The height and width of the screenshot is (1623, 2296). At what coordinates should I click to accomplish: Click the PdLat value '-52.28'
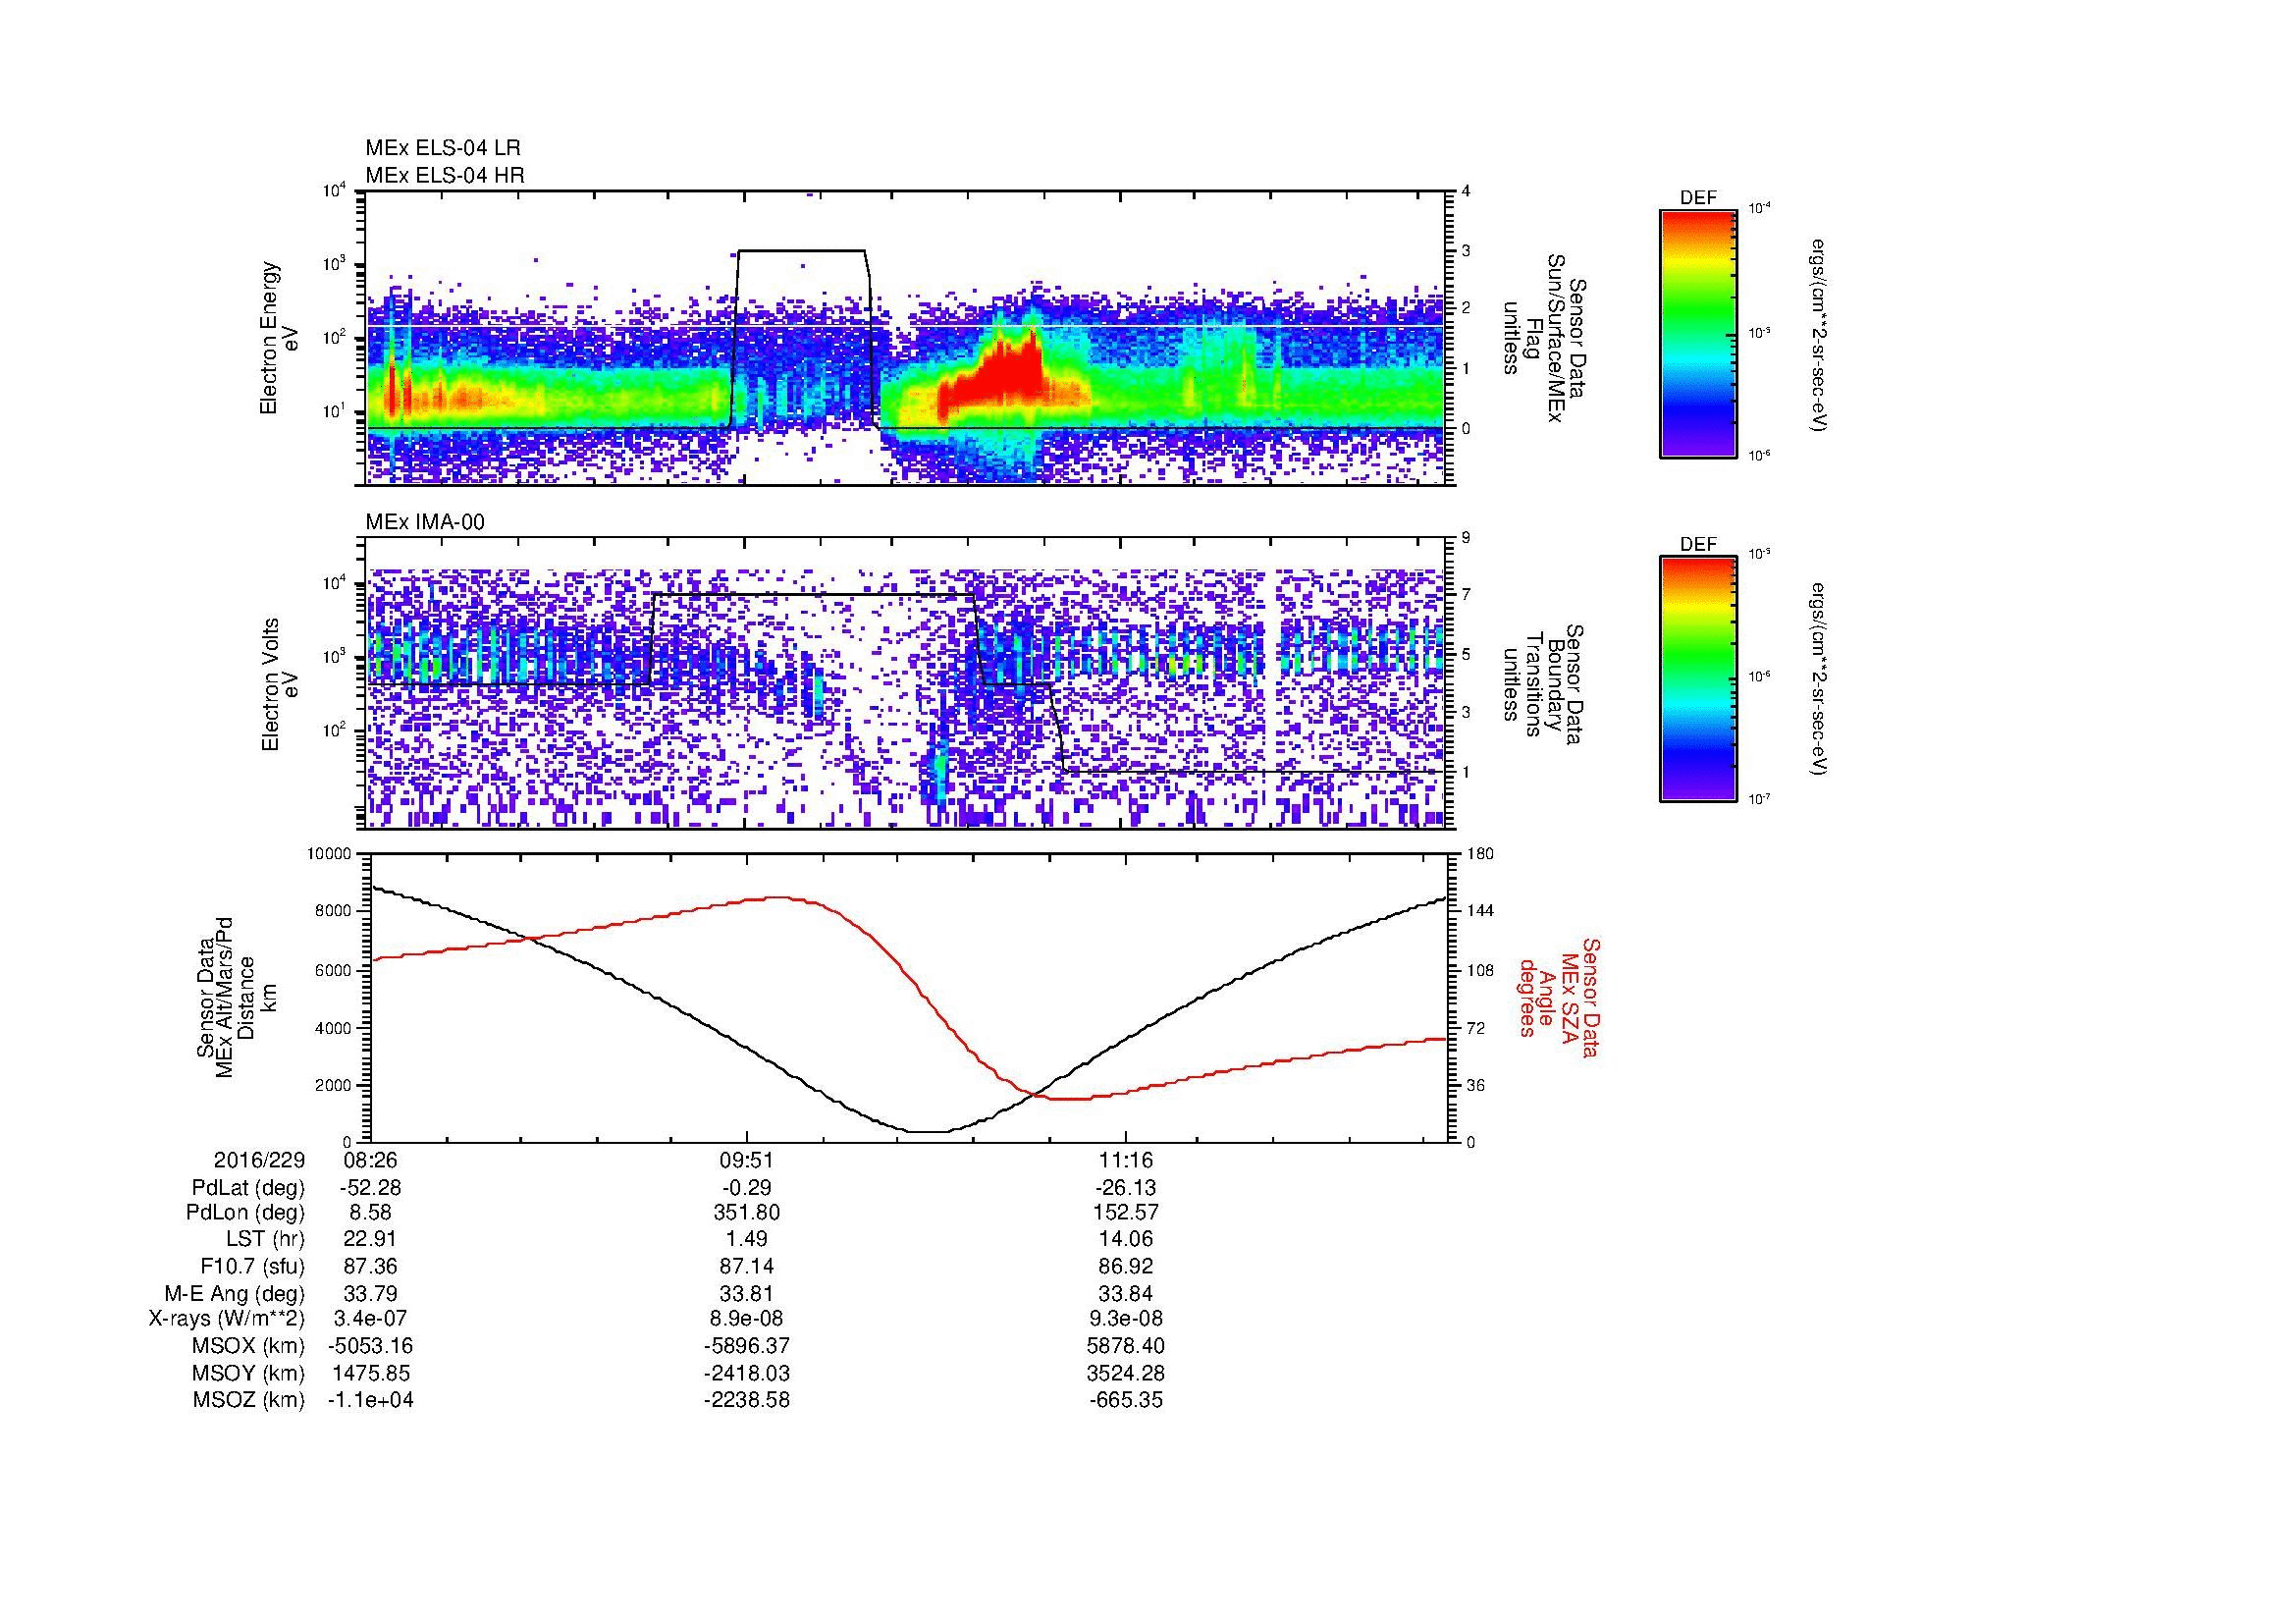click(371, 1188)
